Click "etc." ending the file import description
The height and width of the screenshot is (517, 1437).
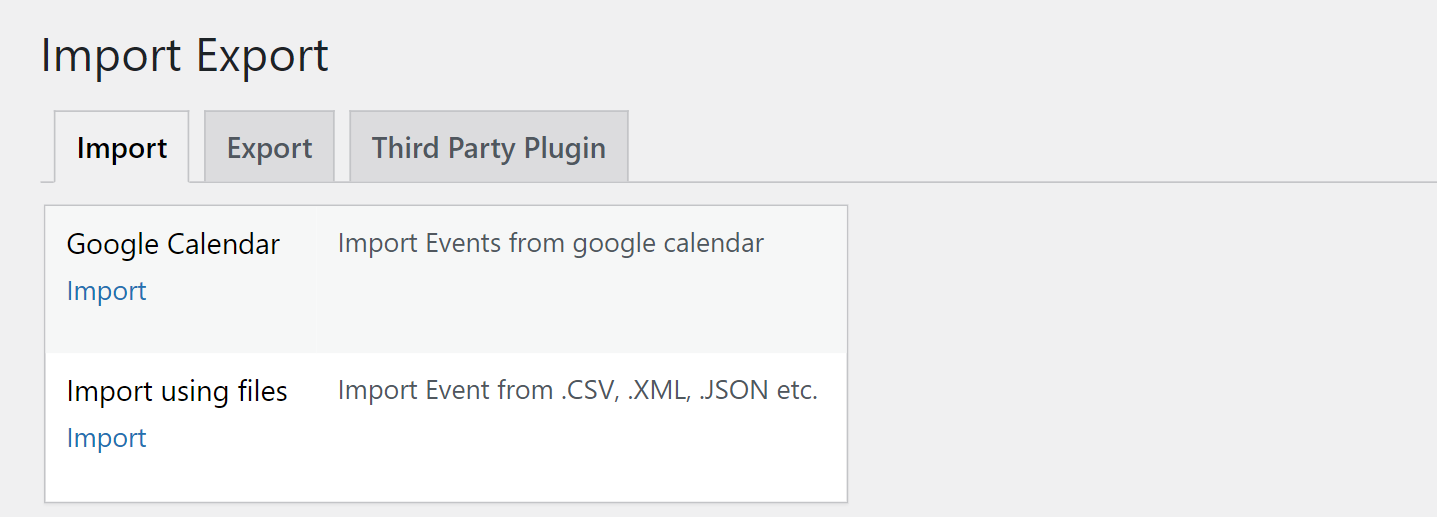click(797, 390)
